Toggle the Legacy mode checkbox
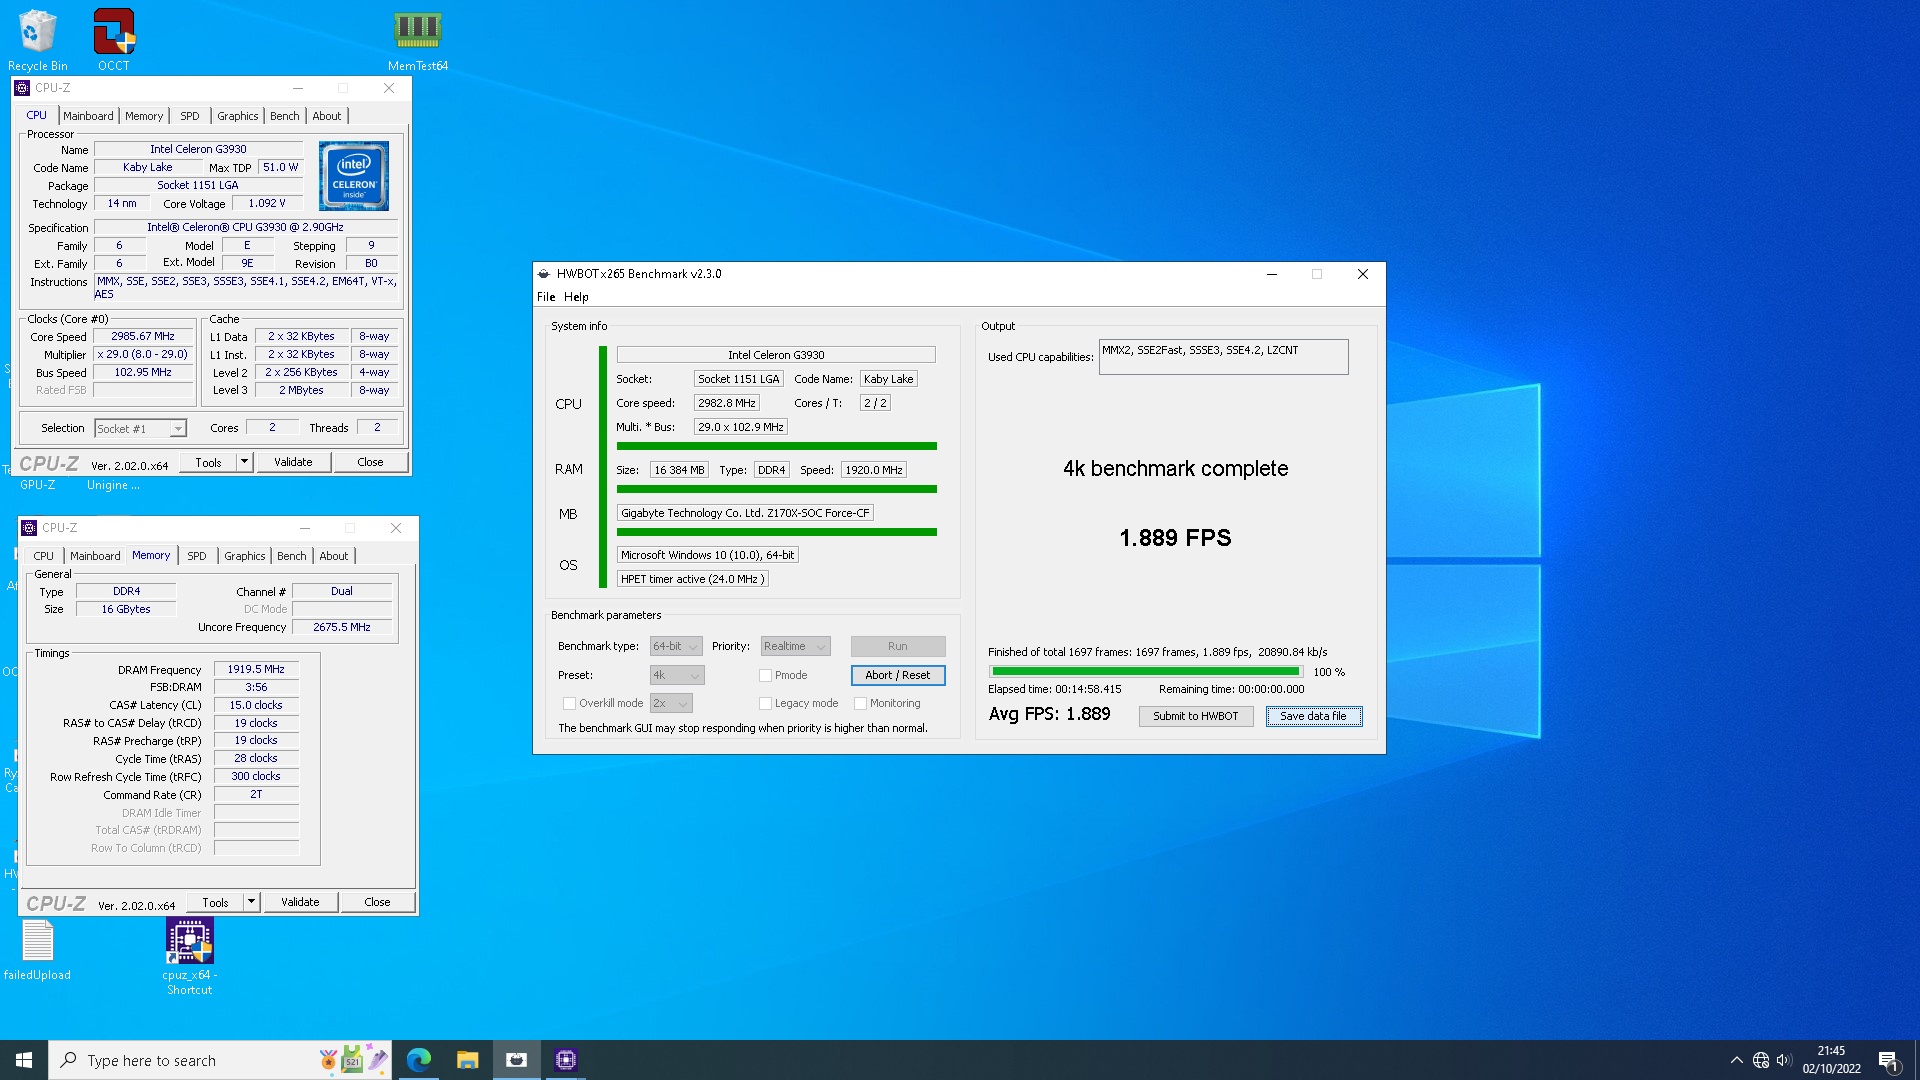1920x1080 pixels. pos(765,704)
